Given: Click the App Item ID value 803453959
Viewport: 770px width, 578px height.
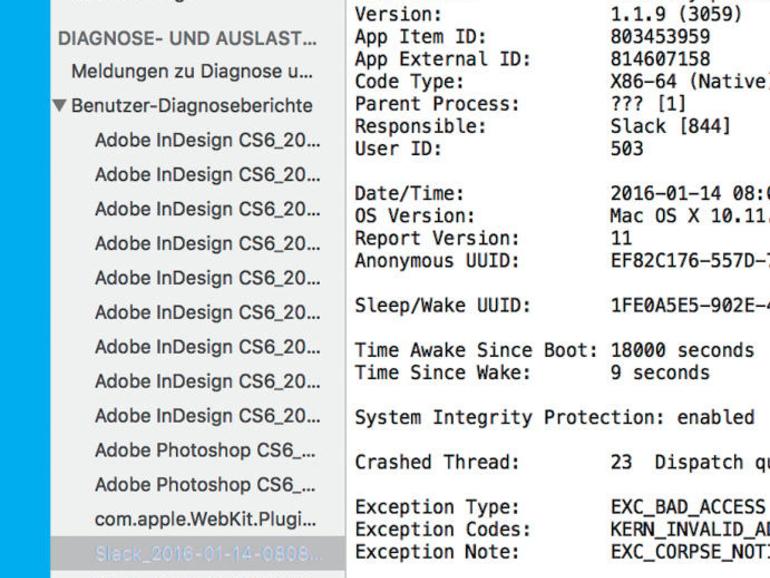Looking at the screenshot, I should coord(660,38).
